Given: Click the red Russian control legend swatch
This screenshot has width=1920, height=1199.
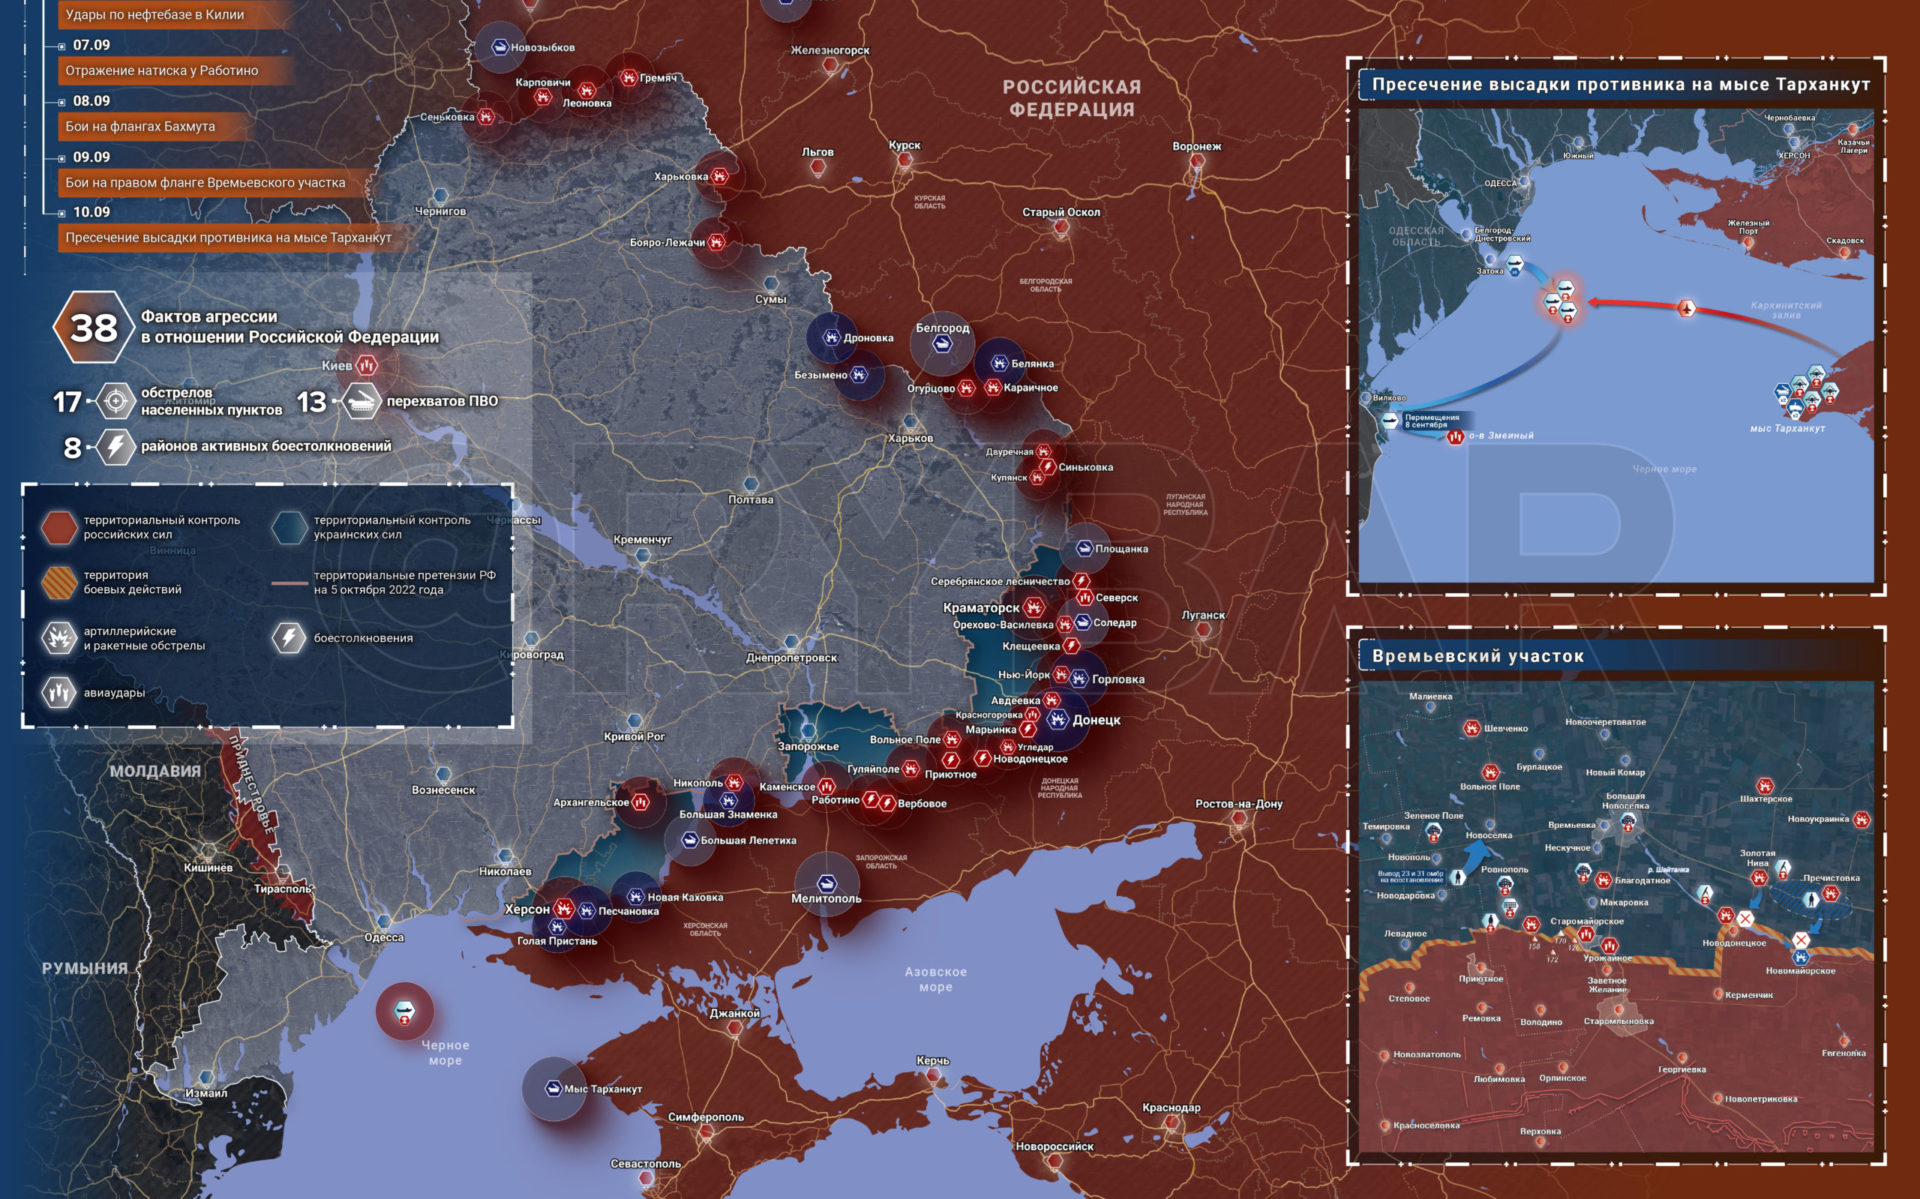Looking at the screenshot, I should tap(59, 527).
